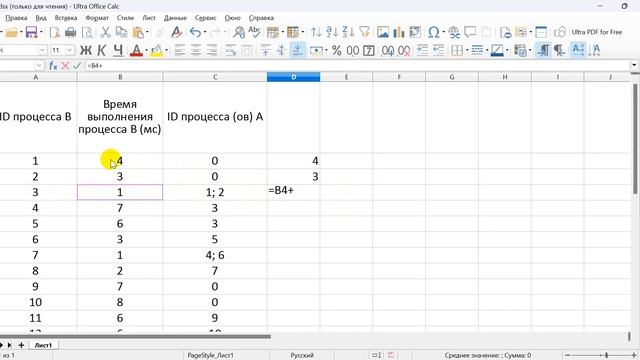Select the Лист1 sheet tab
Image resolution: width=640 pixels, height=360 pixels.
click(x=43, y=345)
